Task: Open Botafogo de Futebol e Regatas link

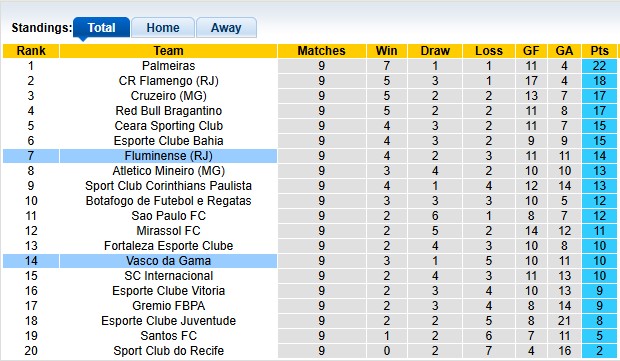Action: [x=168, y=201]
